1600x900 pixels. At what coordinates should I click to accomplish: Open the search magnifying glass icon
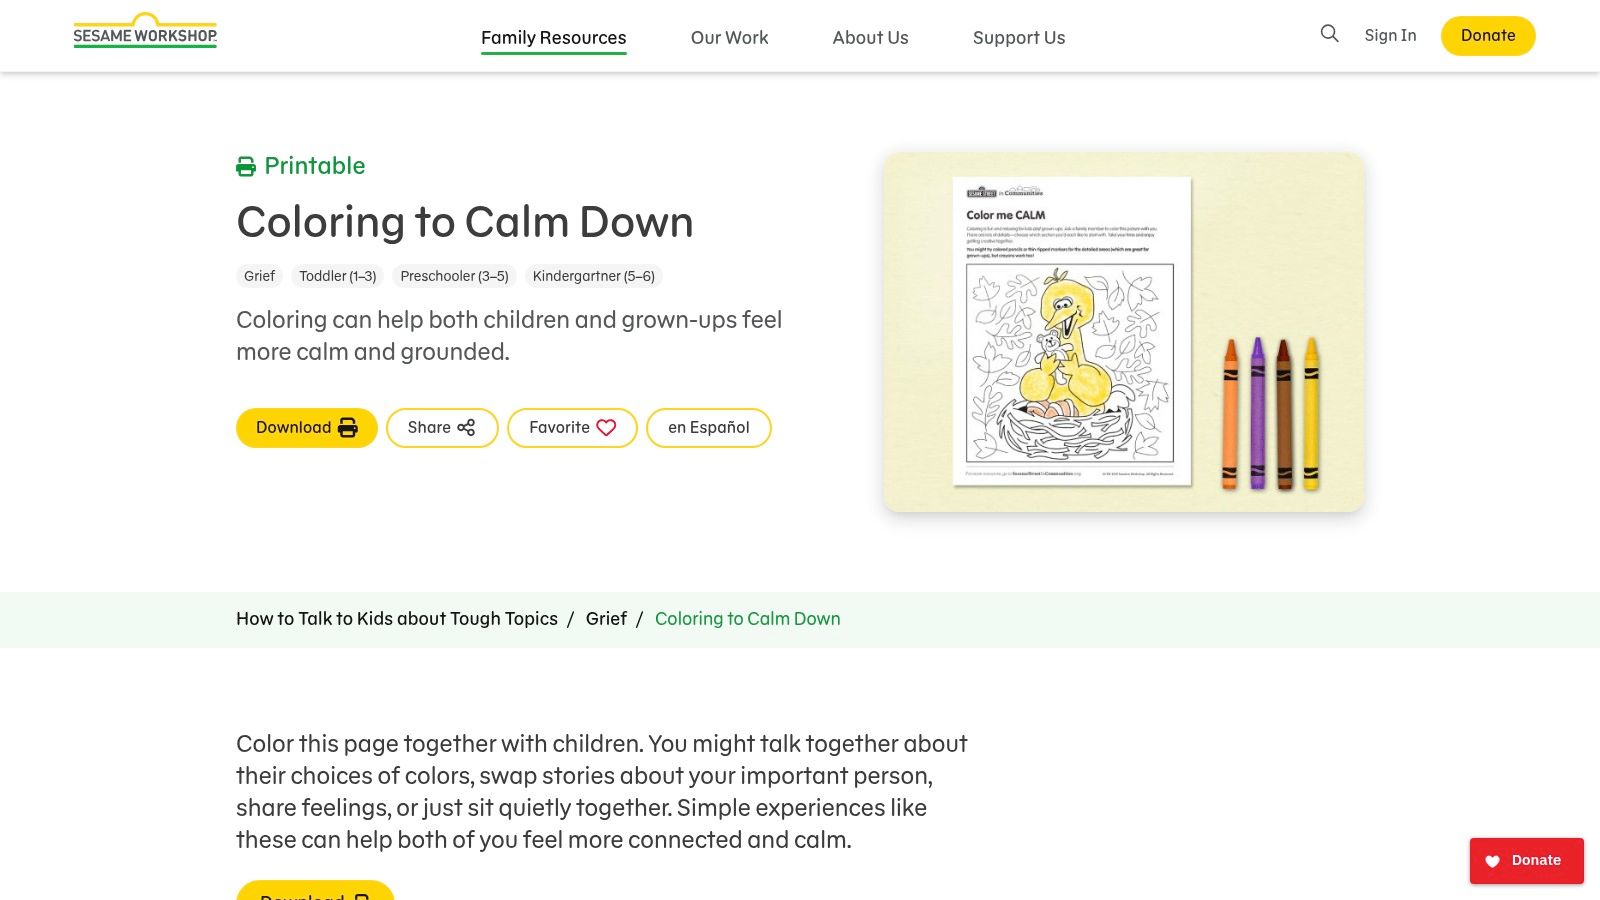pos(1329,34)
